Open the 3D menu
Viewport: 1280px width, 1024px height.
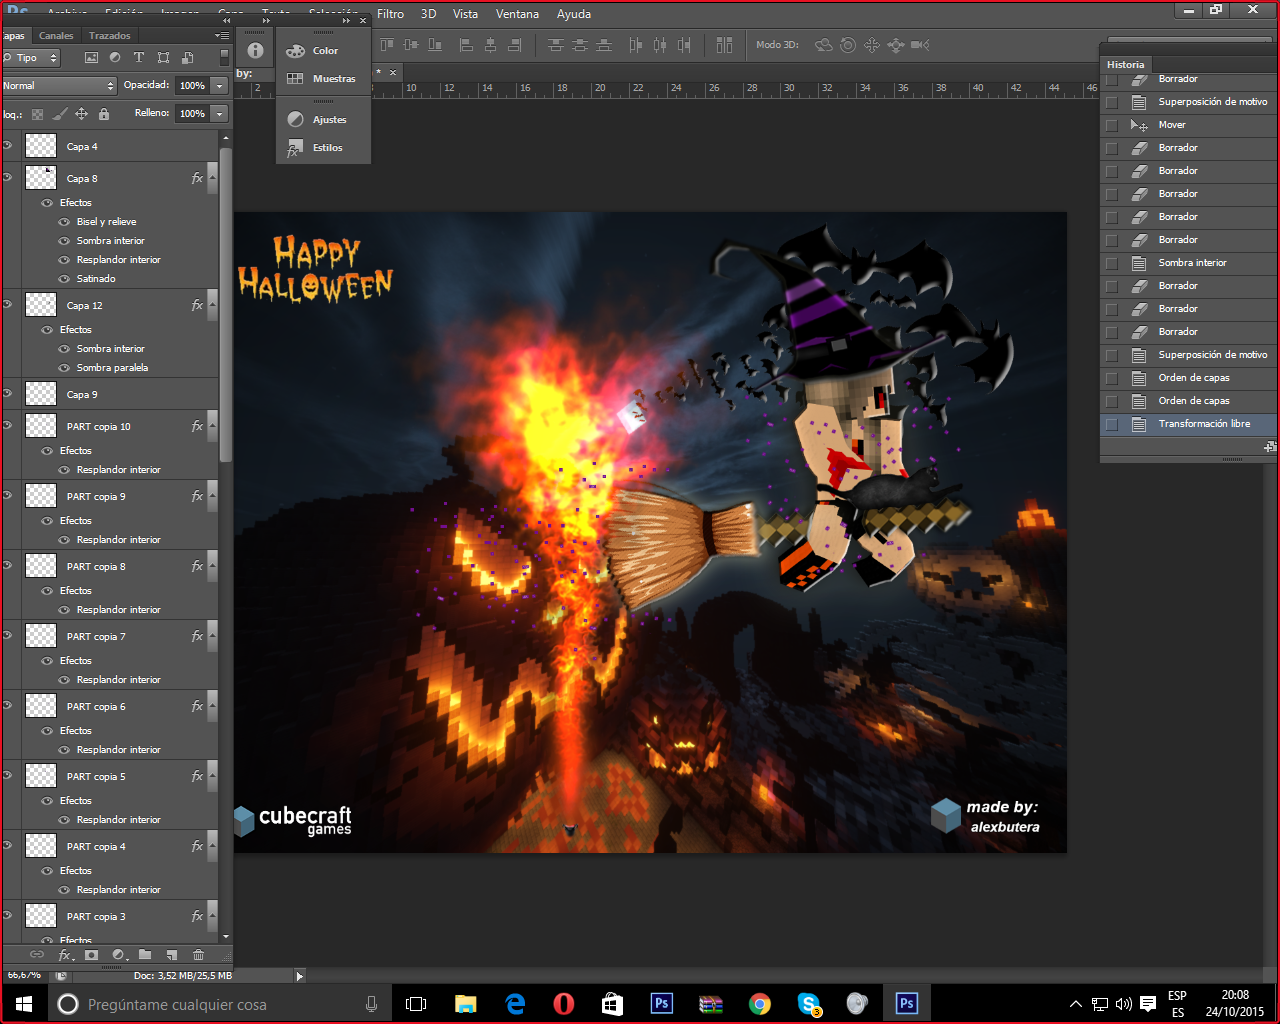[x=428, y=14]
